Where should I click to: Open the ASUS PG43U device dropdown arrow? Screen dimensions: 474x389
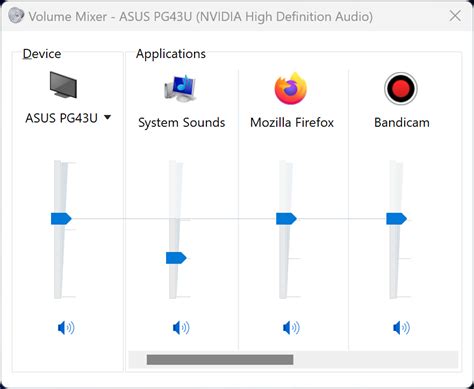coord(107,117)
